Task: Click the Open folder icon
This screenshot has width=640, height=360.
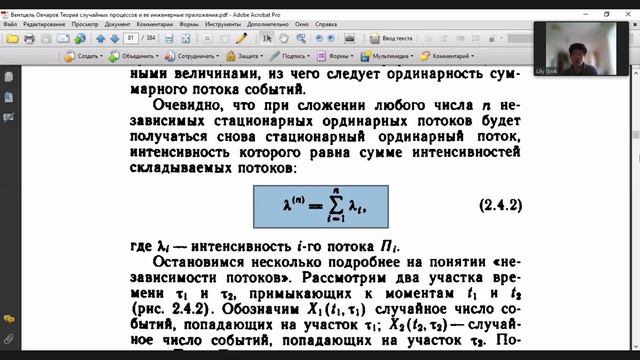Action: (12, 39)
